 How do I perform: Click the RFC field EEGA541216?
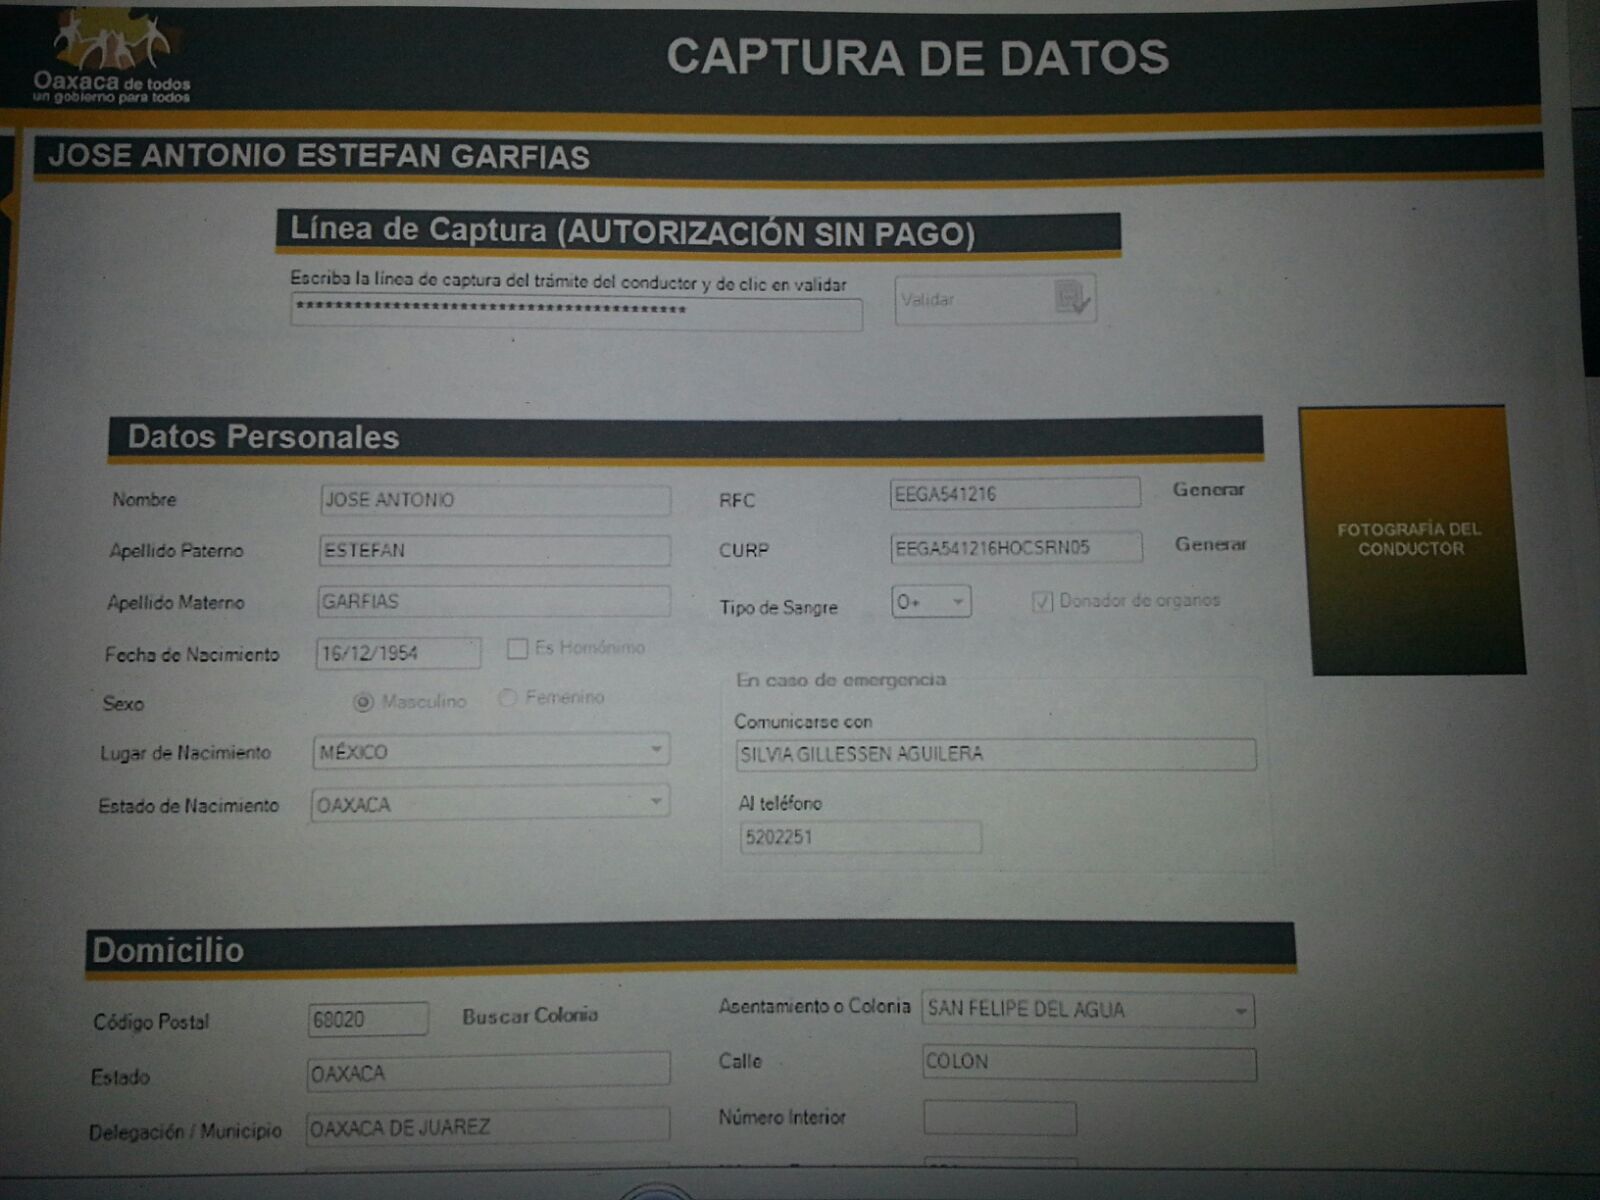(x=1015, y=493)
